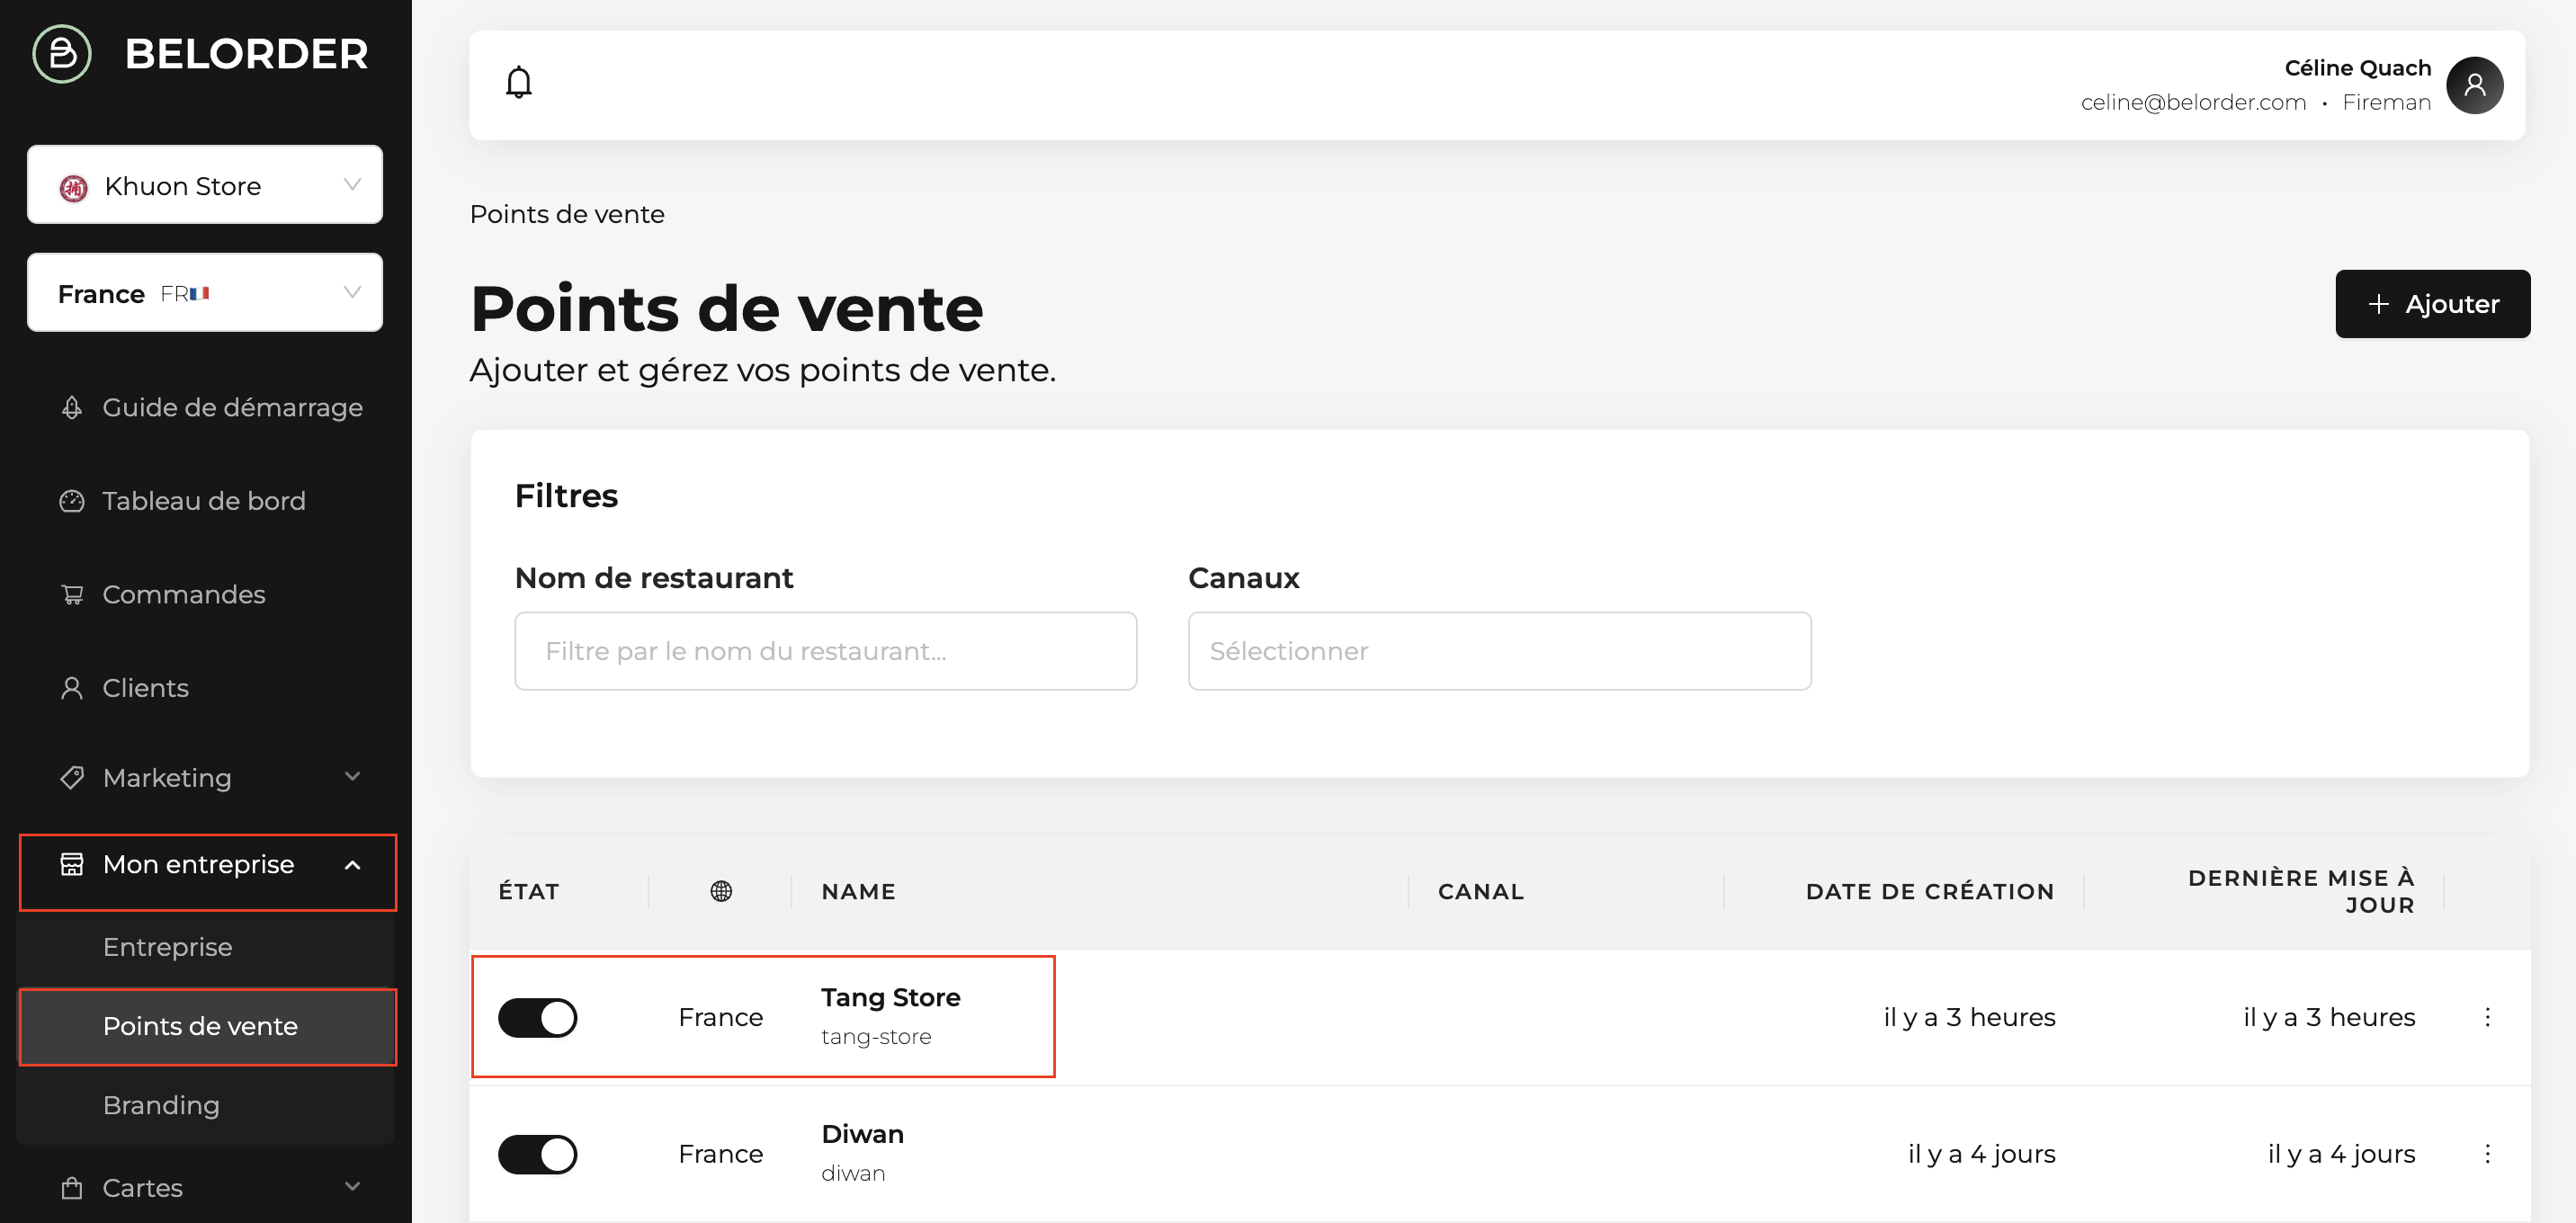
Task: Expand the Marketing submenu chevron
Action: [x=352, y=777]
